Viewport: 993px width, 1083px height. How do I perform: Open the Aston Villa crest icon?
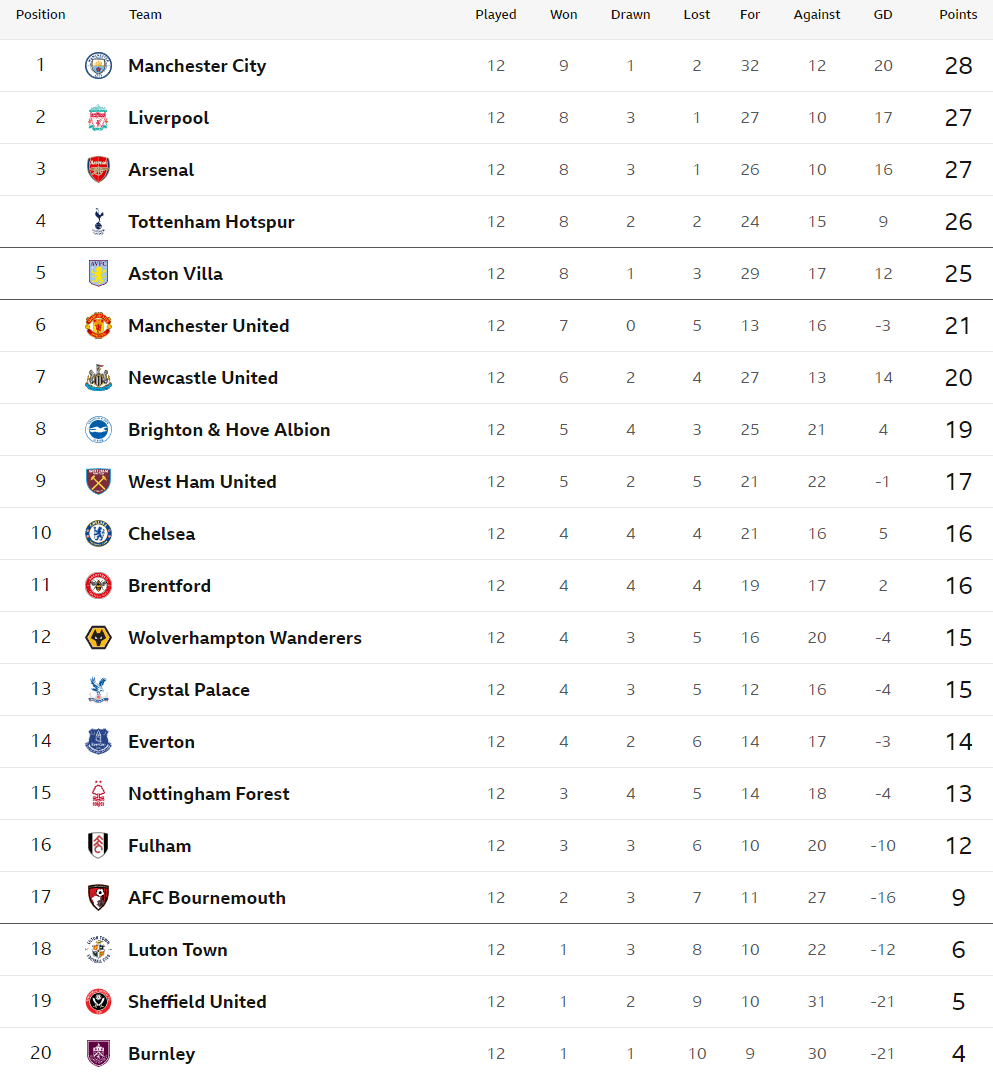(98, 274)
